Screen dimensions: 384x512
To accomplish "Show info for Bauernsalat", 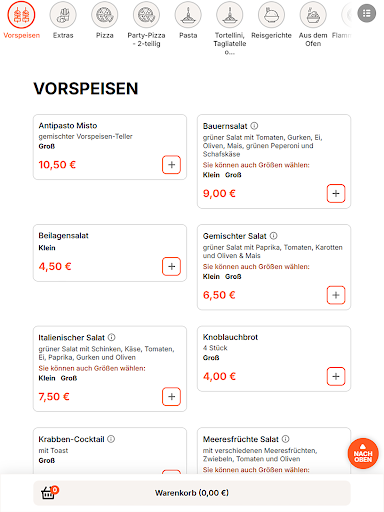I will click(254, 126).
